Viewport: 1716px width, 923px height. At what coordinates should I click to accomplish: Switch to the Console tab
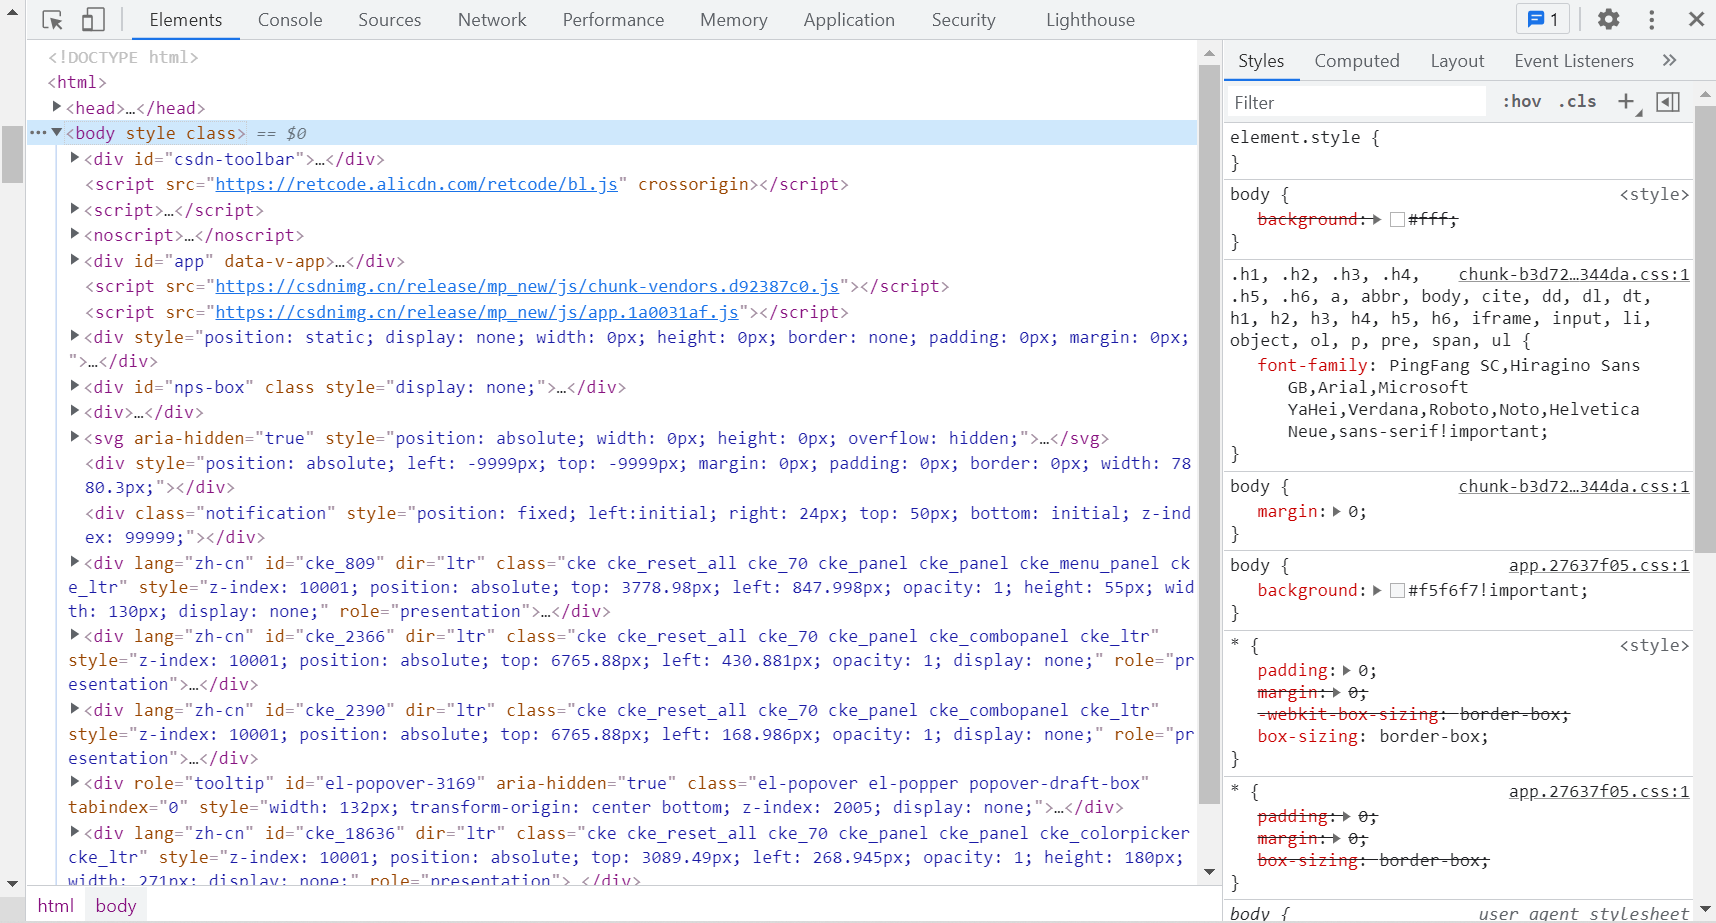click(x=290, y=20)
